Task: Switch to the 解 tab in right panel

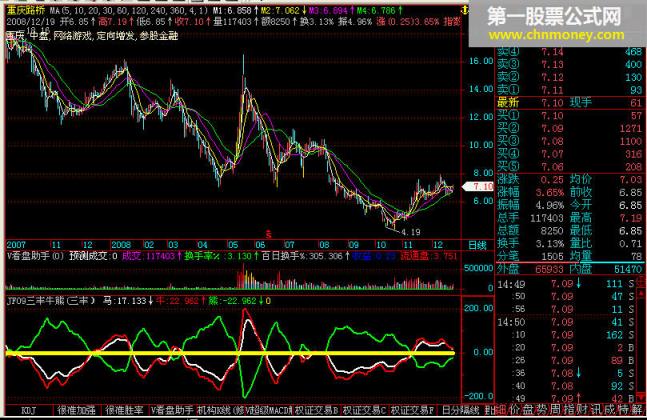Action: pyautogui.click(x=637, y=410)
